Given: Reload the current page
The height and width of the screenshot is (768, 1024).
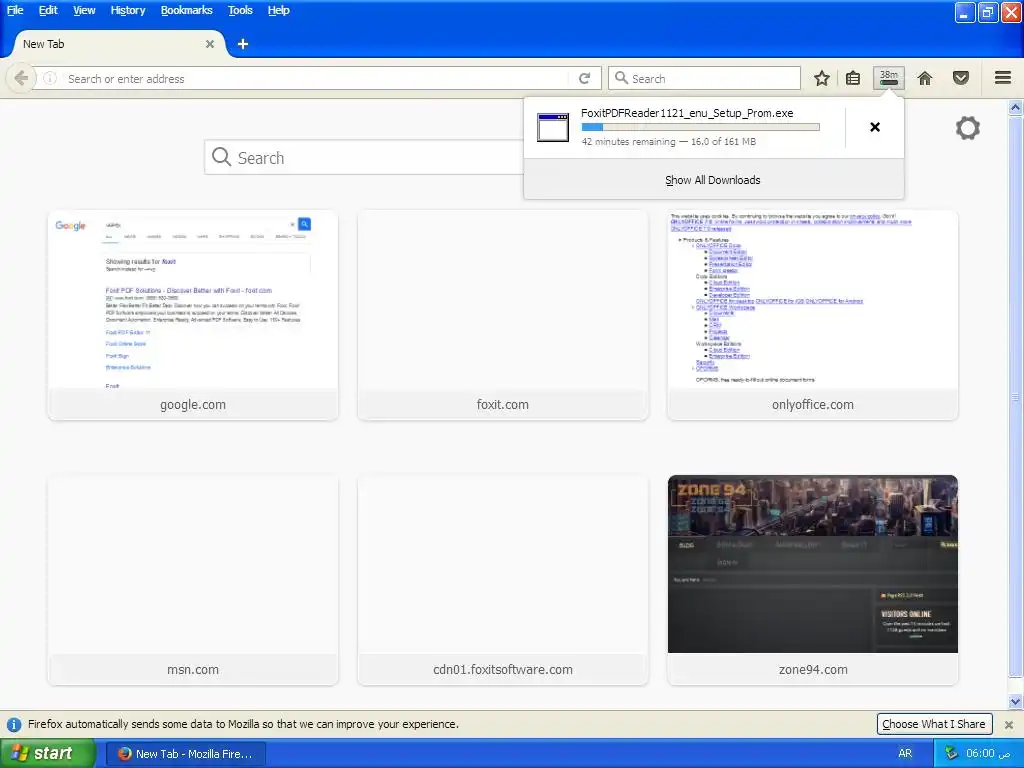Looking at the screenshot, I should 584,78.
